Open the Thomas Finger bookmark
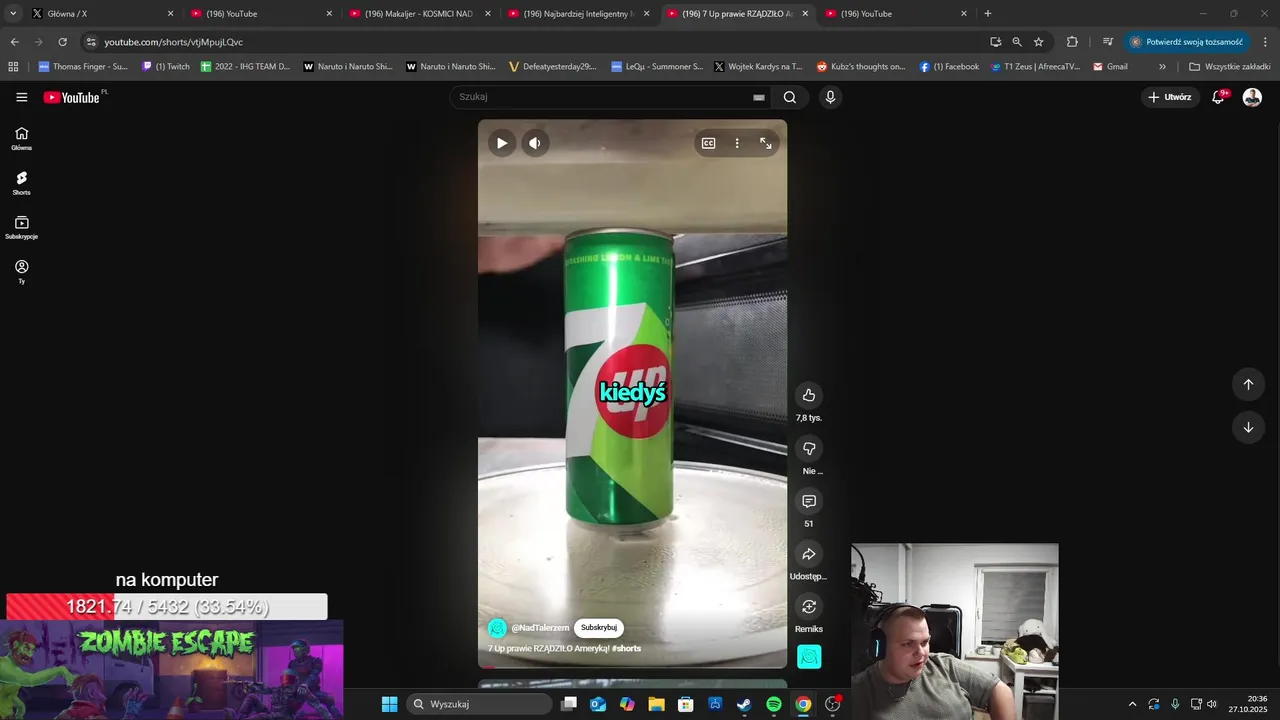This screenshot has height=720, width=1280. [x=83, y=67]
